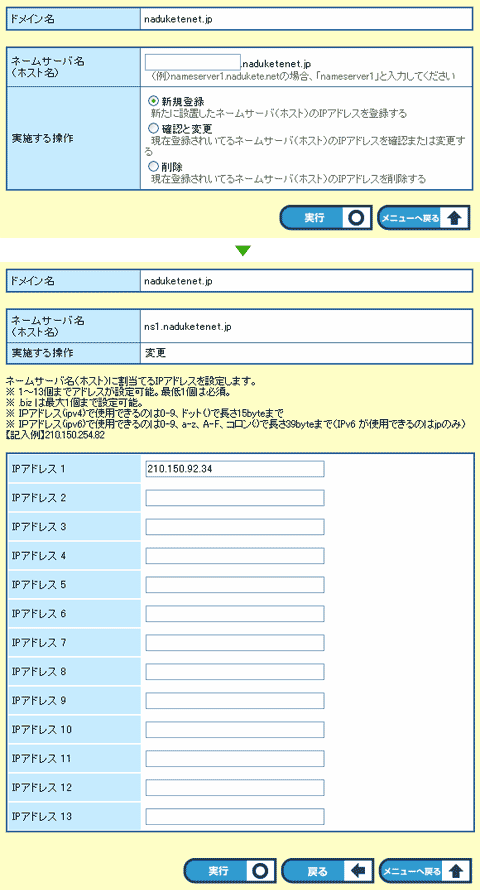Image resolution: width=480 pixels, height=890 pixels.
Task: Click the 戻る button with left arrow
Action: (x=327, y=871)
